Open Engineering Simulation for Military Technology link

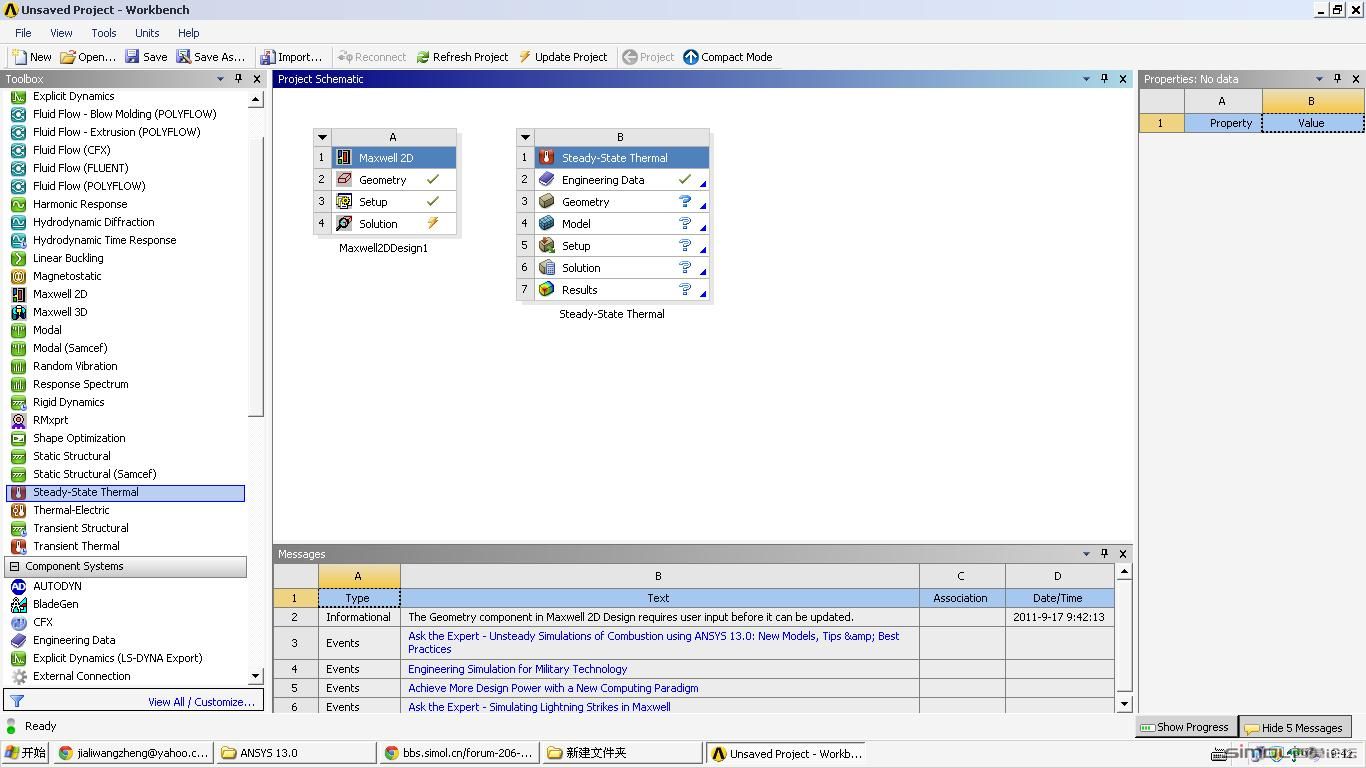click(517, 669)
